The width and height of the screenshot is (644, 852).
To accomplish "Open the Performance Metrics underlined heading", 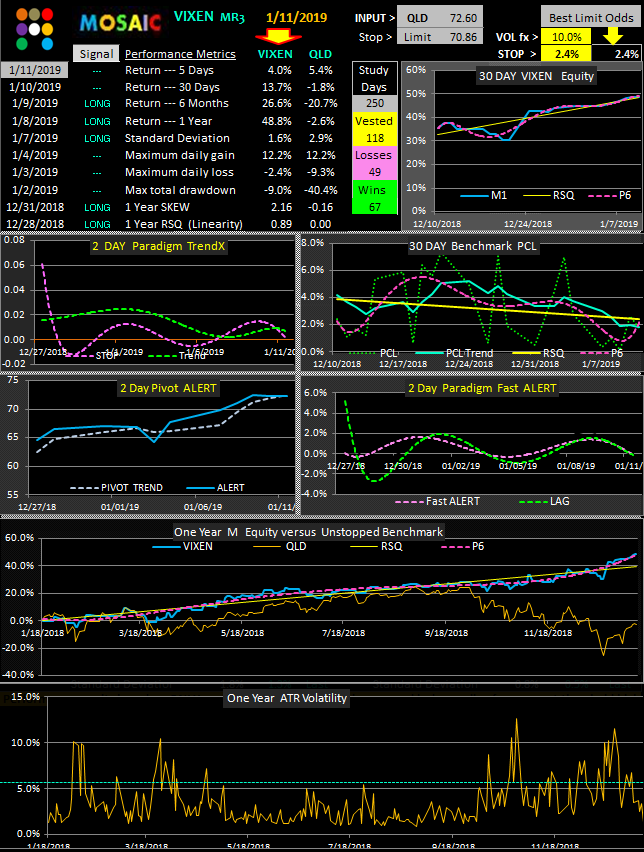I will (x=180, y=54).
